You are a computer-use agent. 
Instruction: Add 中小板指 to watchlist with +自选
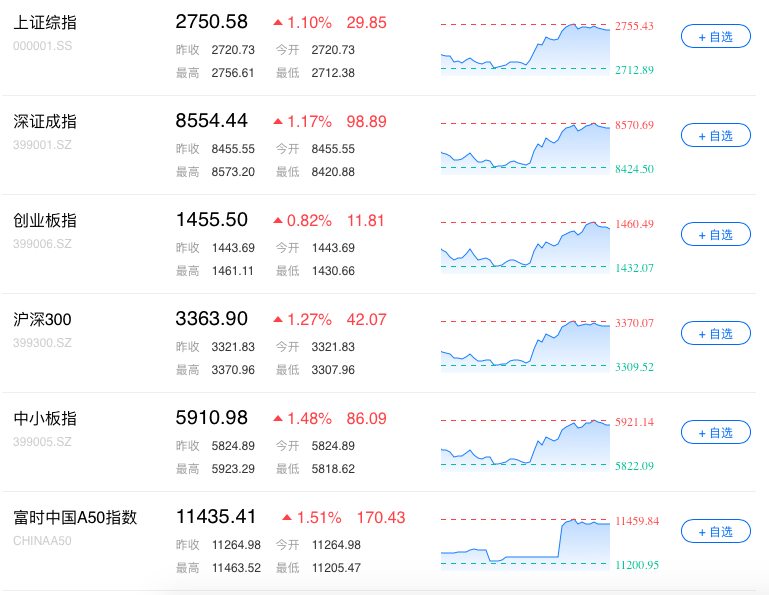point(716,433)
